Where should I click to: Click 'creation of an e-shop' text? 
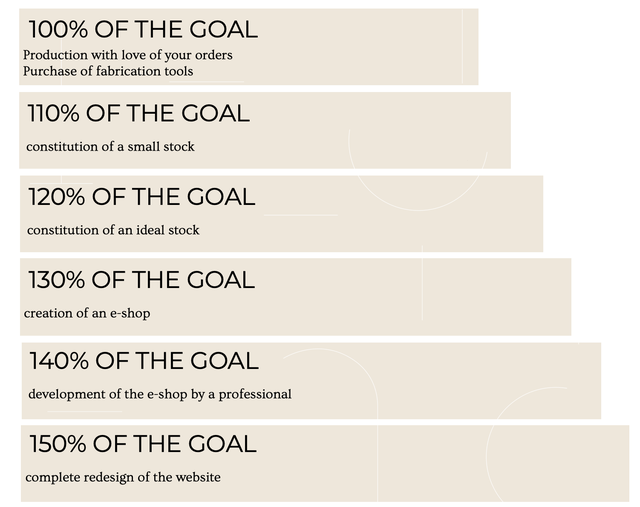[87, 314]
